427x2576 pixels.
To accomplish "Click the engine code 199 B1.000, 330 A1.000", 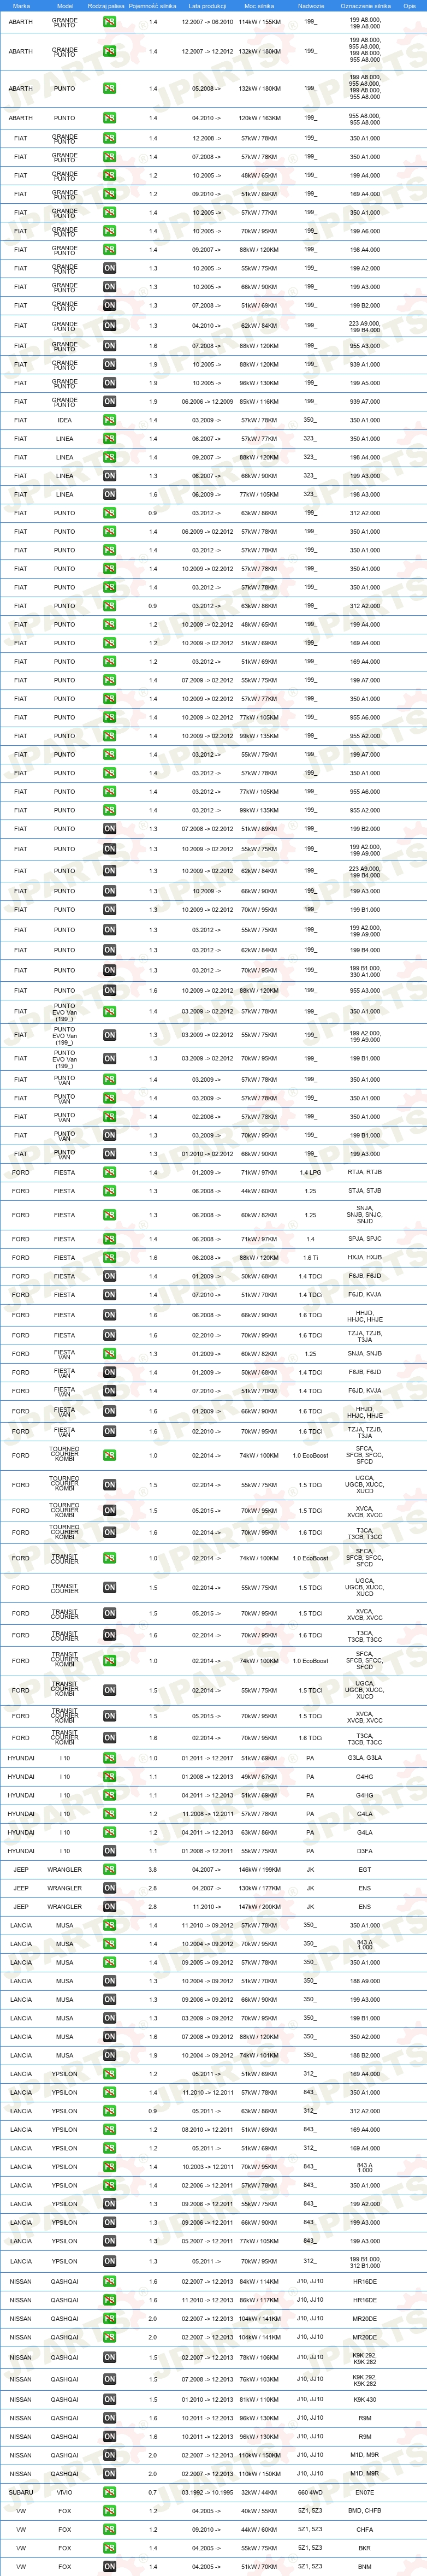I will [364, 970].
